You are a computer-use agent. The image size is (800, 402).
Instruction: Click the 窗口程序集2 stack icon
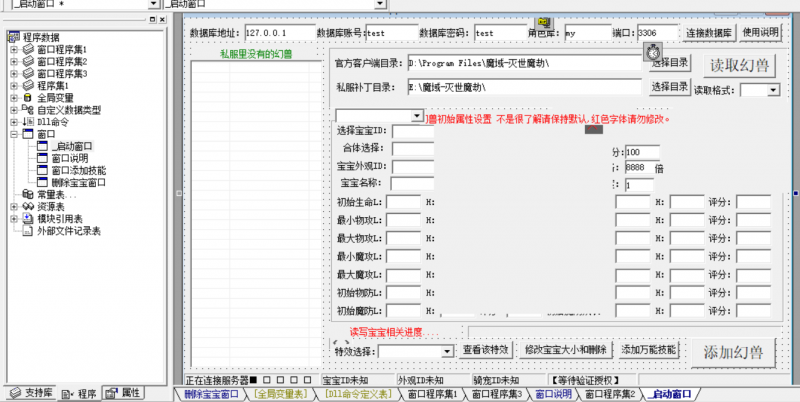tap(29, 61)
